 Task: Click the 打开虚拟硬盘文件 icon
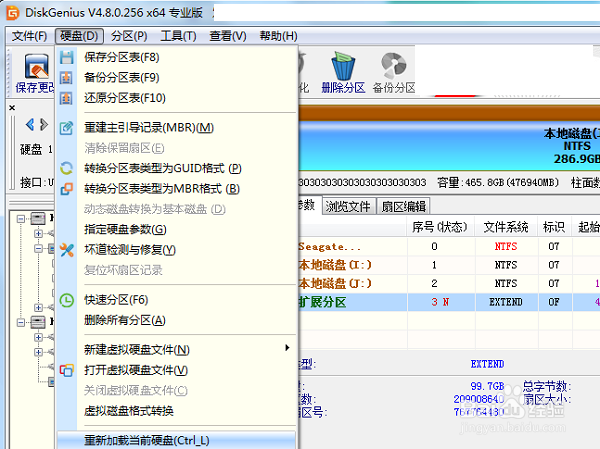67,370
